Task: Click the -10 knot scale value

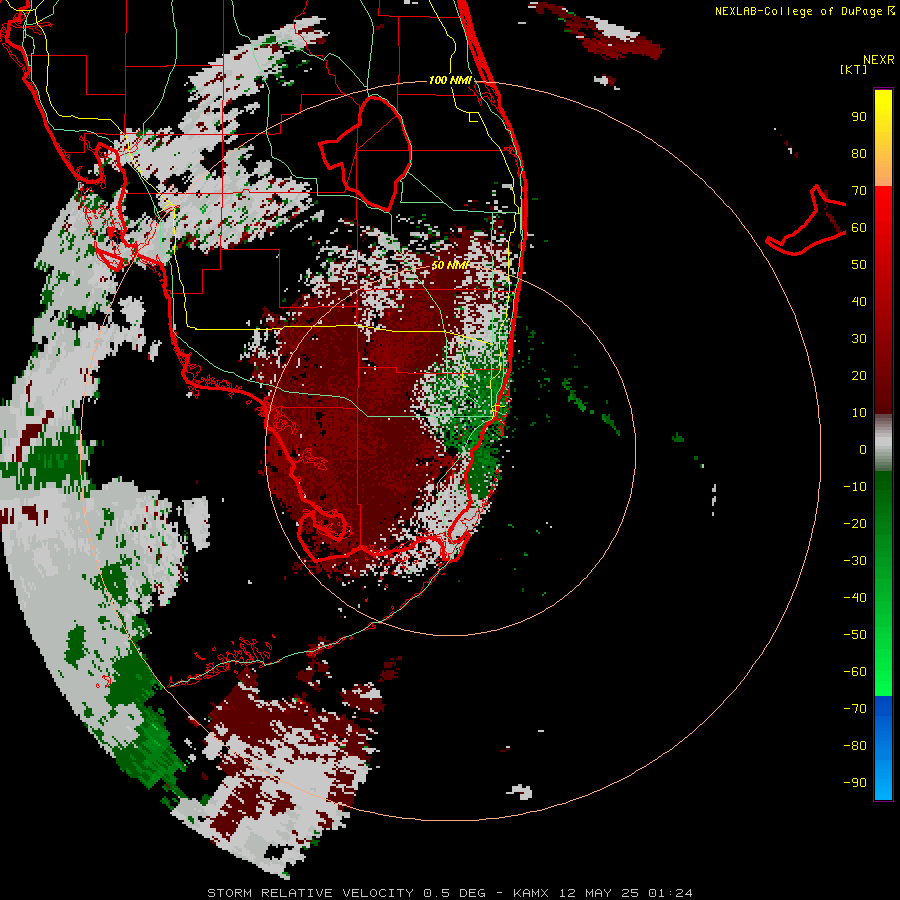Action: 855,487
